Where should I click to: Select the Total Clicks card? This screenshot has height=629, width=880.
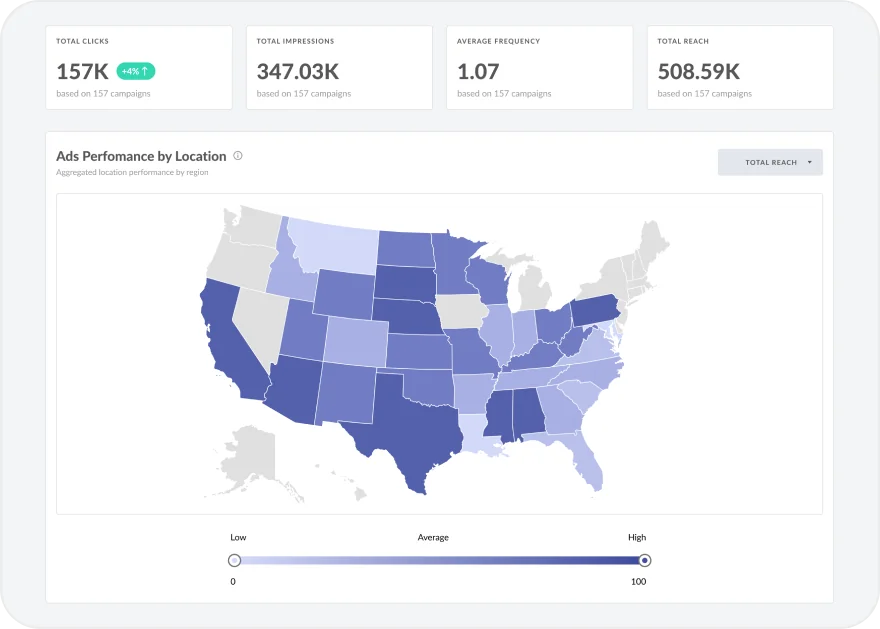pyautogui.click(x=139, y=68)
